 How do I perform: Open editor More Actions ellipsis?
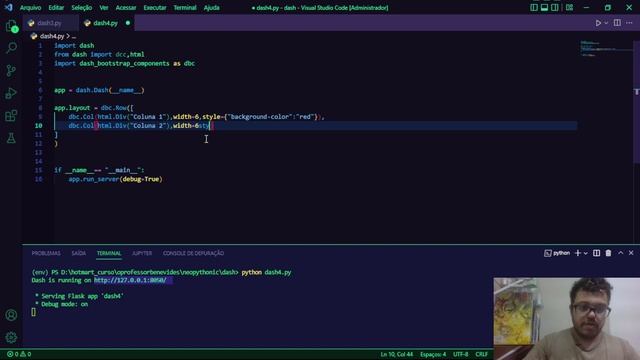(629, 23)
